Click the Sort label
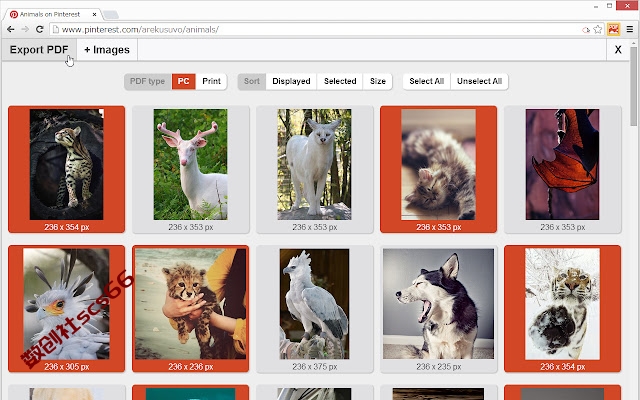This screenshot has width=640, height=400. (x=252, y=81)
